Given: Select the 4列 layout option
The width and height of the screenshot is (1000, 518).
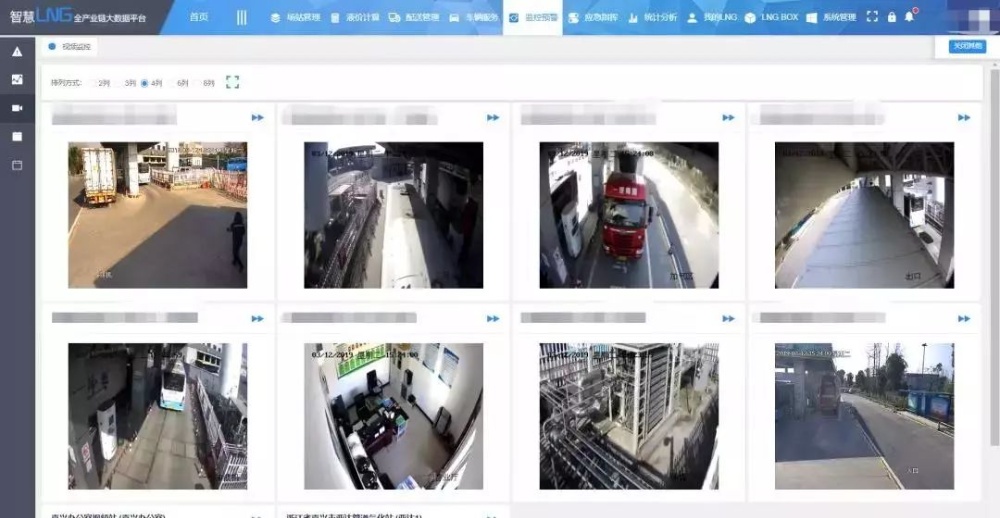Looking at the screenshot, I should [x=152, y=83].
